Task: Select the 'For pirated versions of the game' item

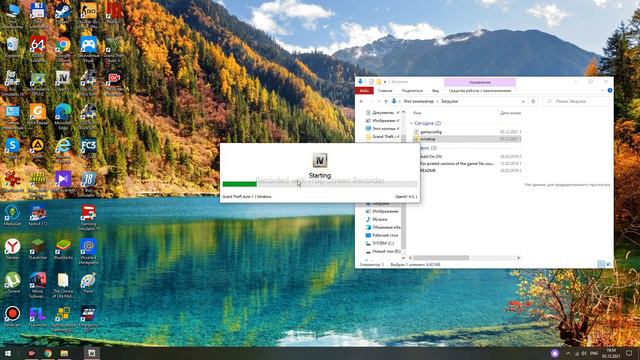Action: click(458, 163)
